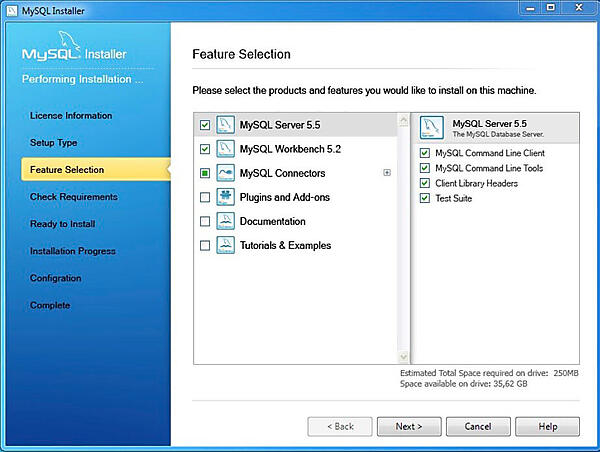Uncheck MySQL Command Line Client feature
Screen dimensions: 600x452
click(x=425, y=153)
